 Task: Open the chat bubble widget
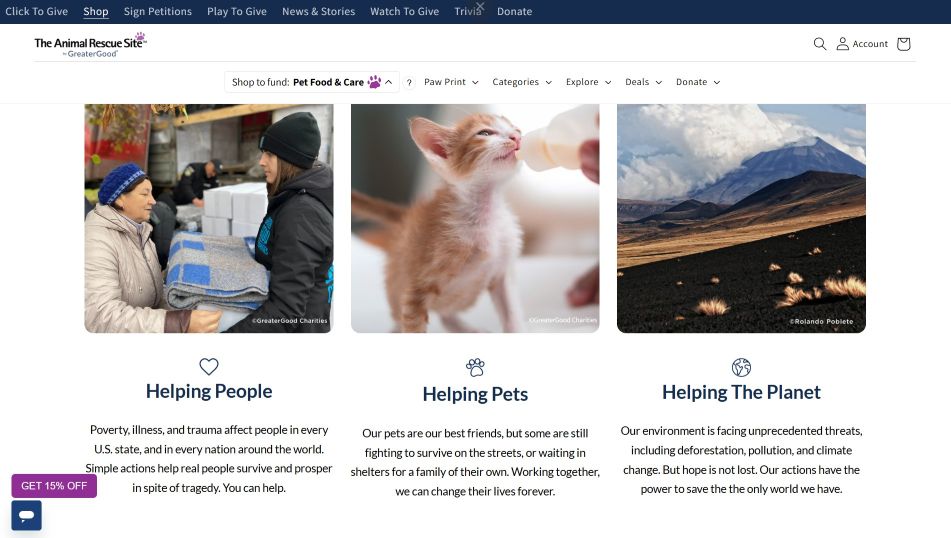tap(27, 516)
